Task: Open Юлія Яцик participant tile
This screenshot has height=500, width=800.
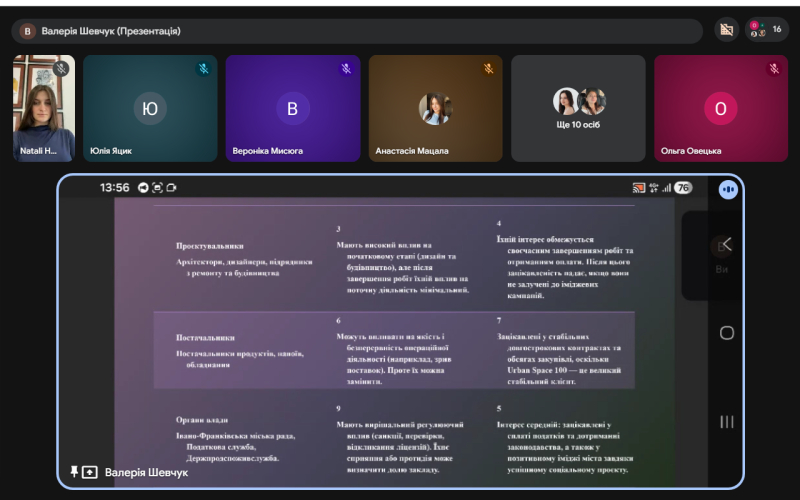Action: [x=150, y=108]
